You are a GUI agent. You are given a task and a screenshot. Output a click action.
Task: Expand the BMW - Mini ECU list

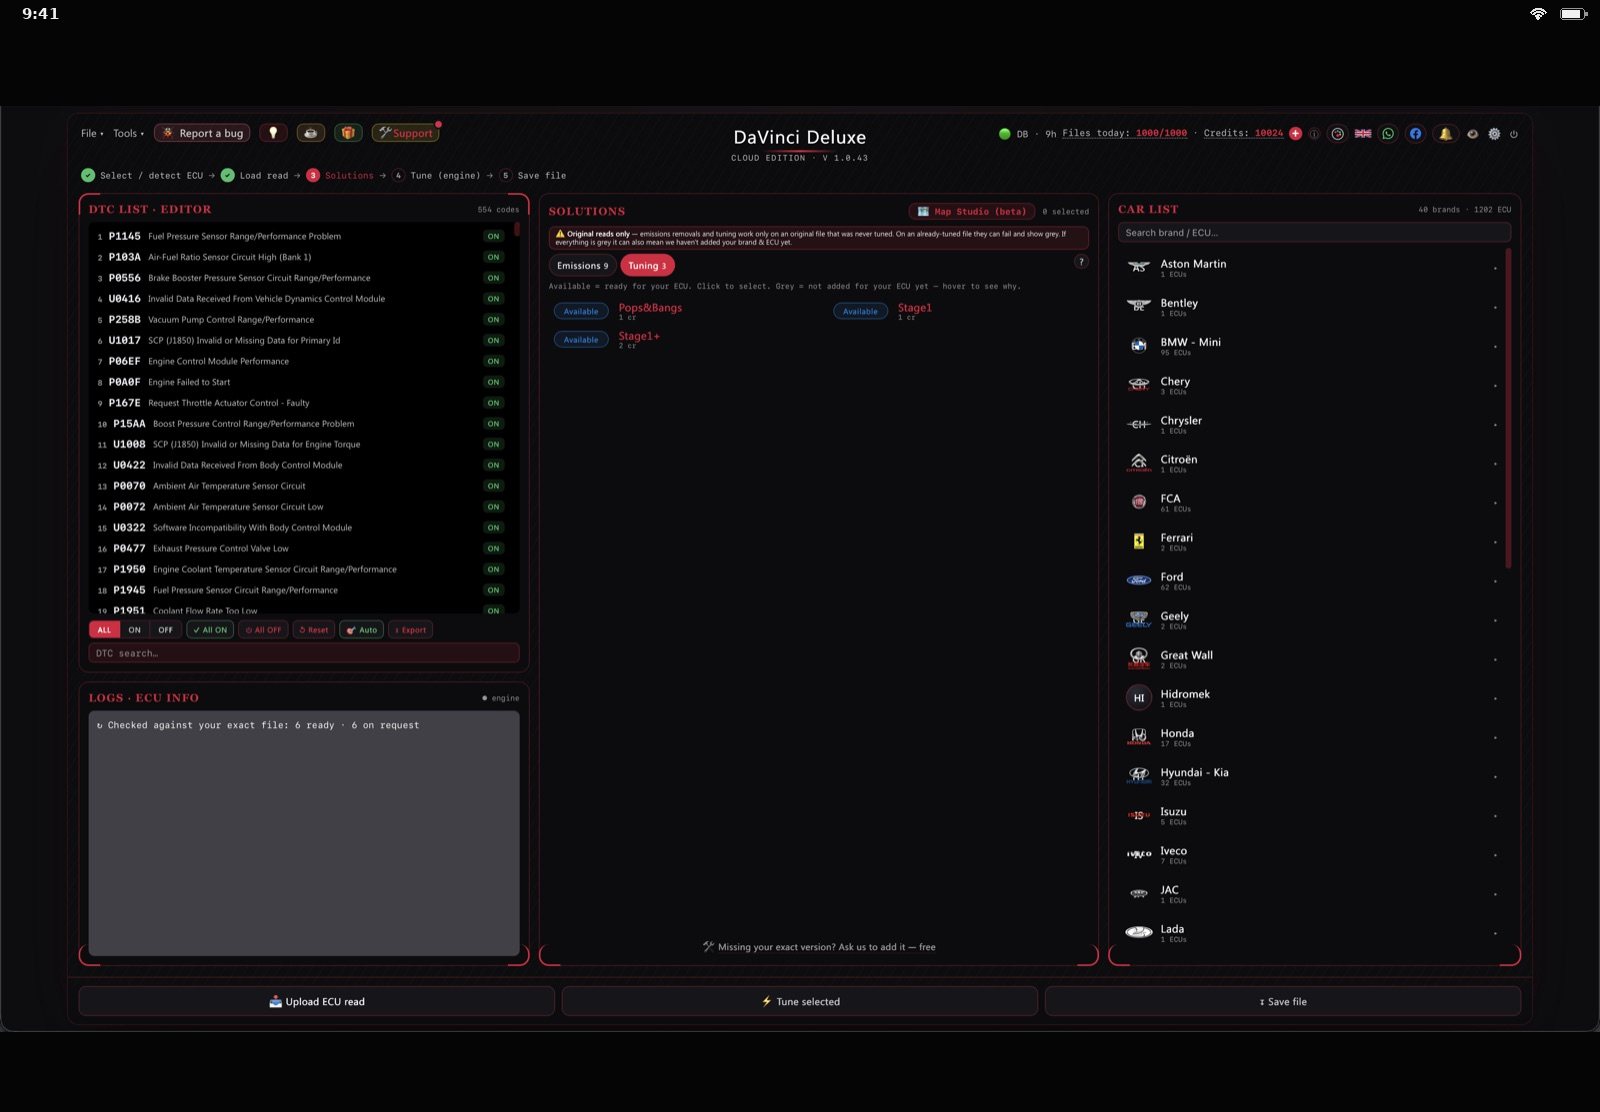click(x=1495, y=346)
